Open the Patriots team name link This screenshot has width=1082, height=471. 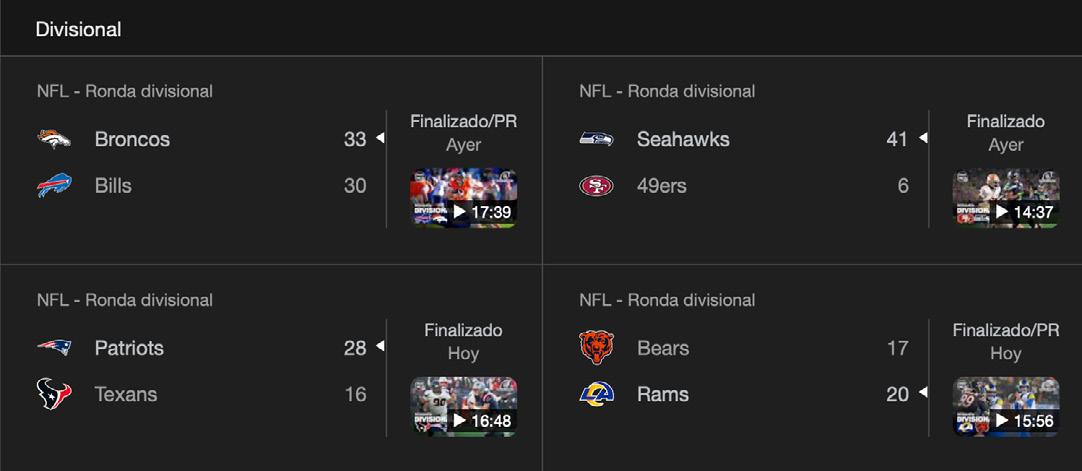pos(129,348)
